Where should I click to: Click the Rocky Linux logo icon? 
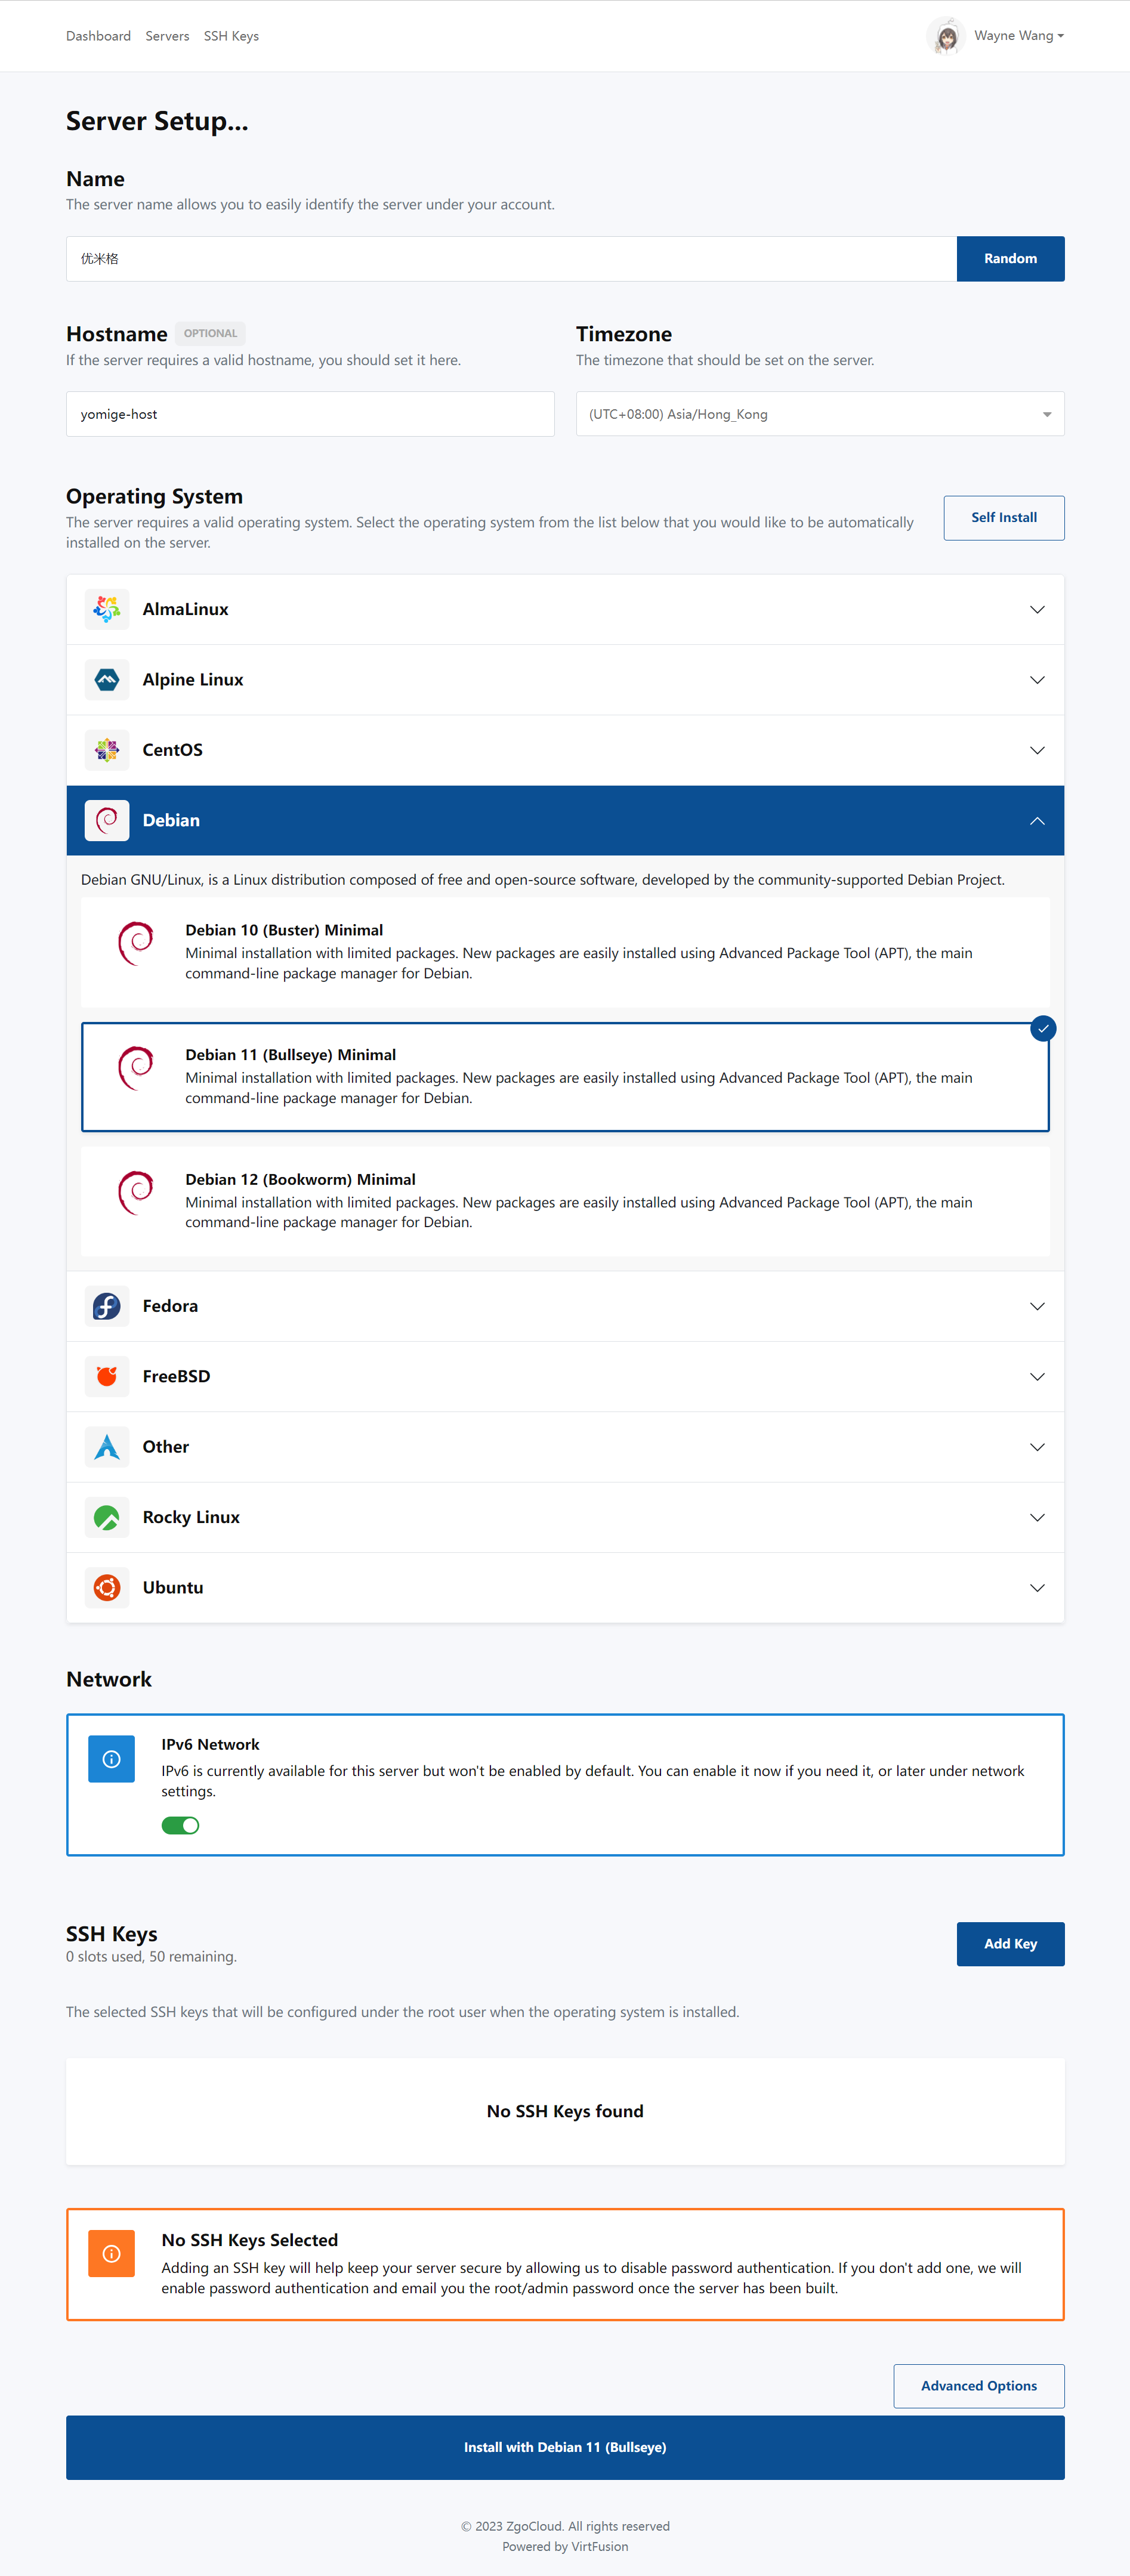click(x=107, y=1517)
